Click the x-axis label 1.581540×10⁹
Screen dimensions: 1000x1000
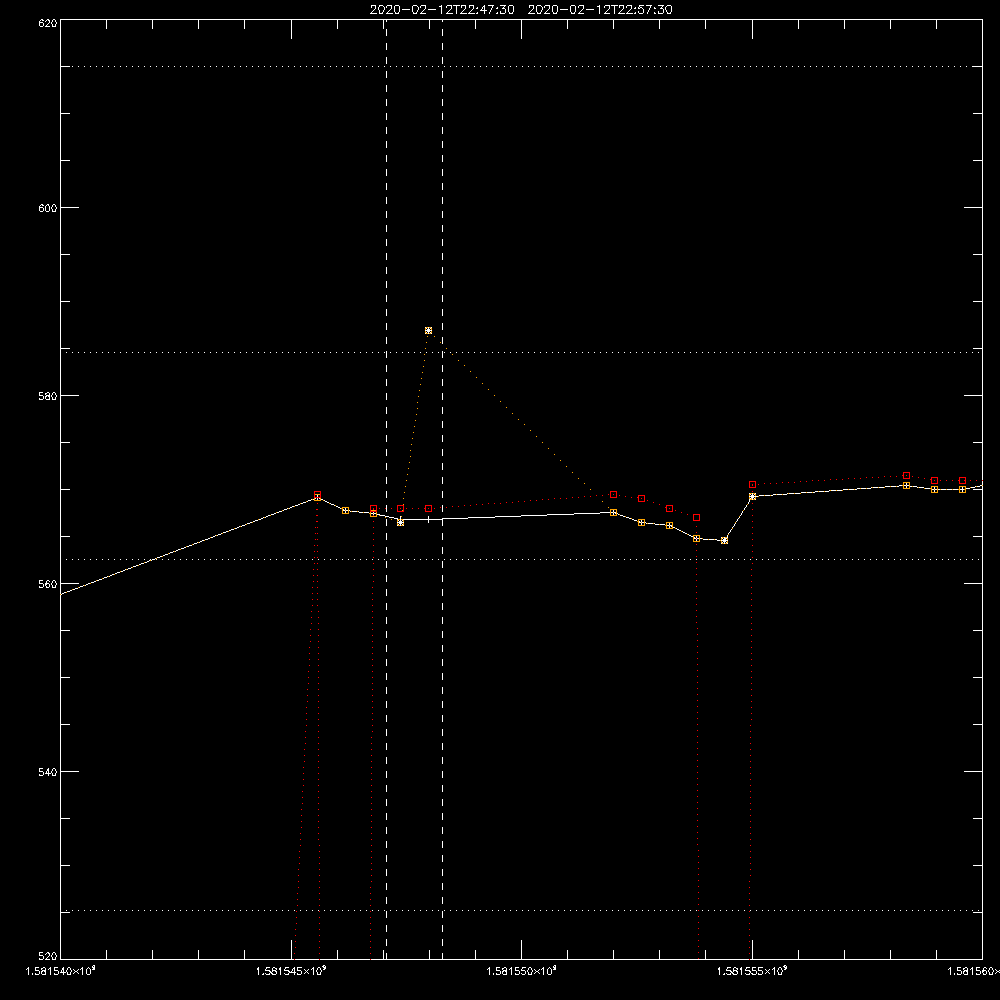pos(60,971)
